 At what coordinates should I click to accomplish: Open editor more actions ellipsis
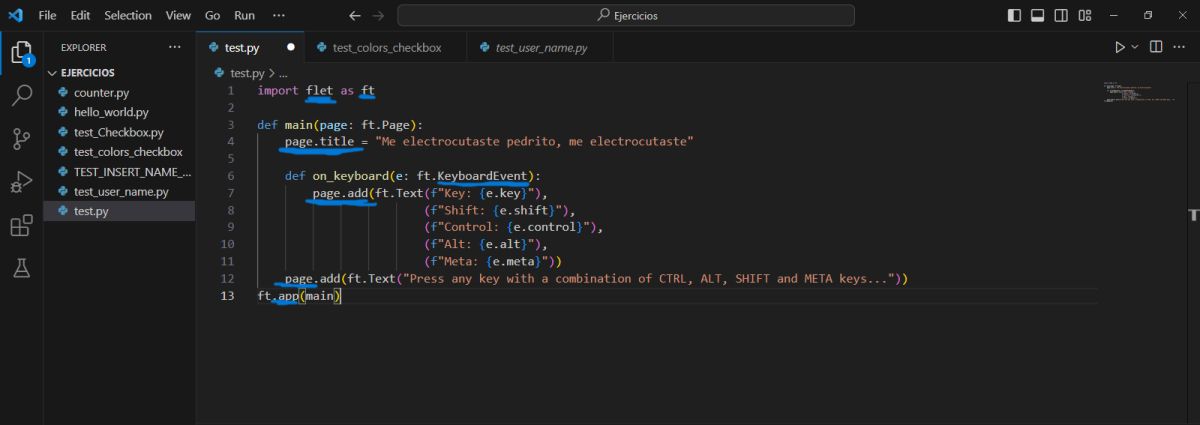click(1180, 47)
